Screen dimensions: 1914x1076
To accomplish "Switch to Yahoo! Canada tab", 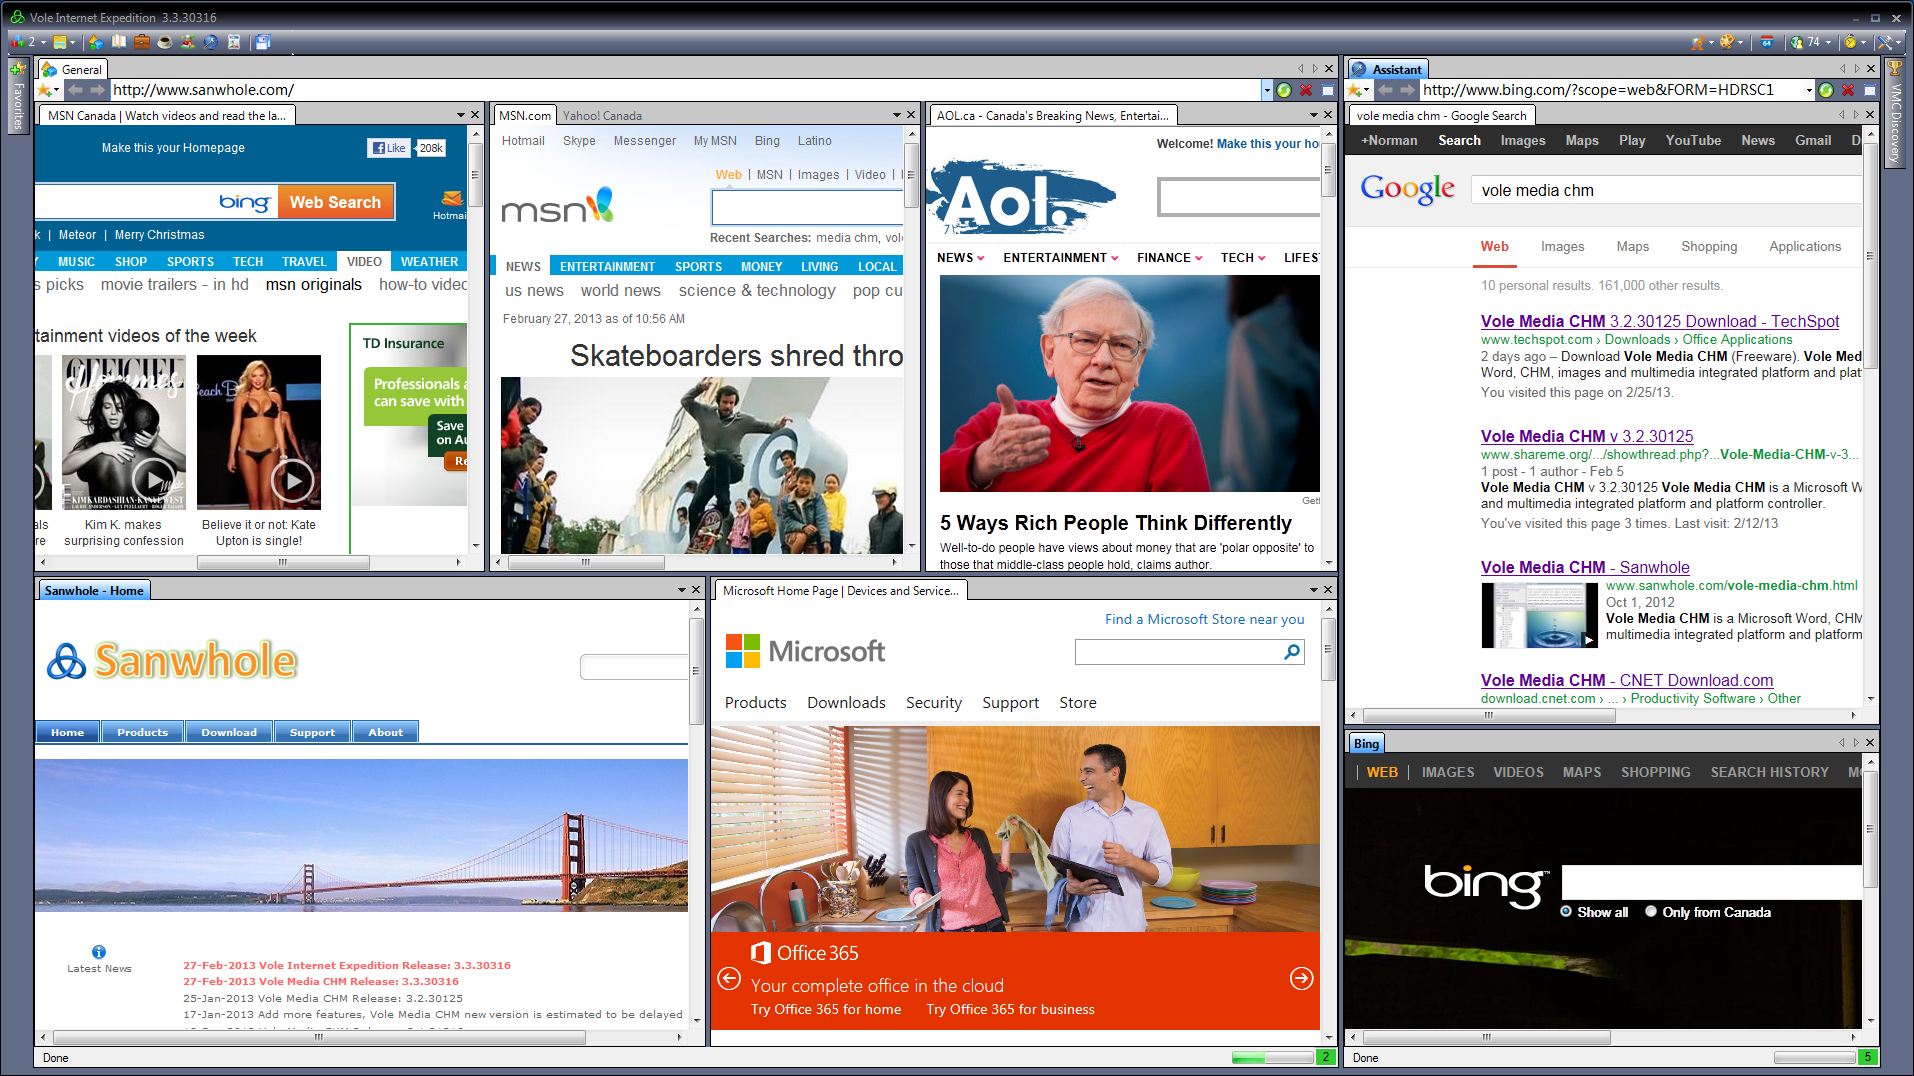I will (x=602, y=116).
